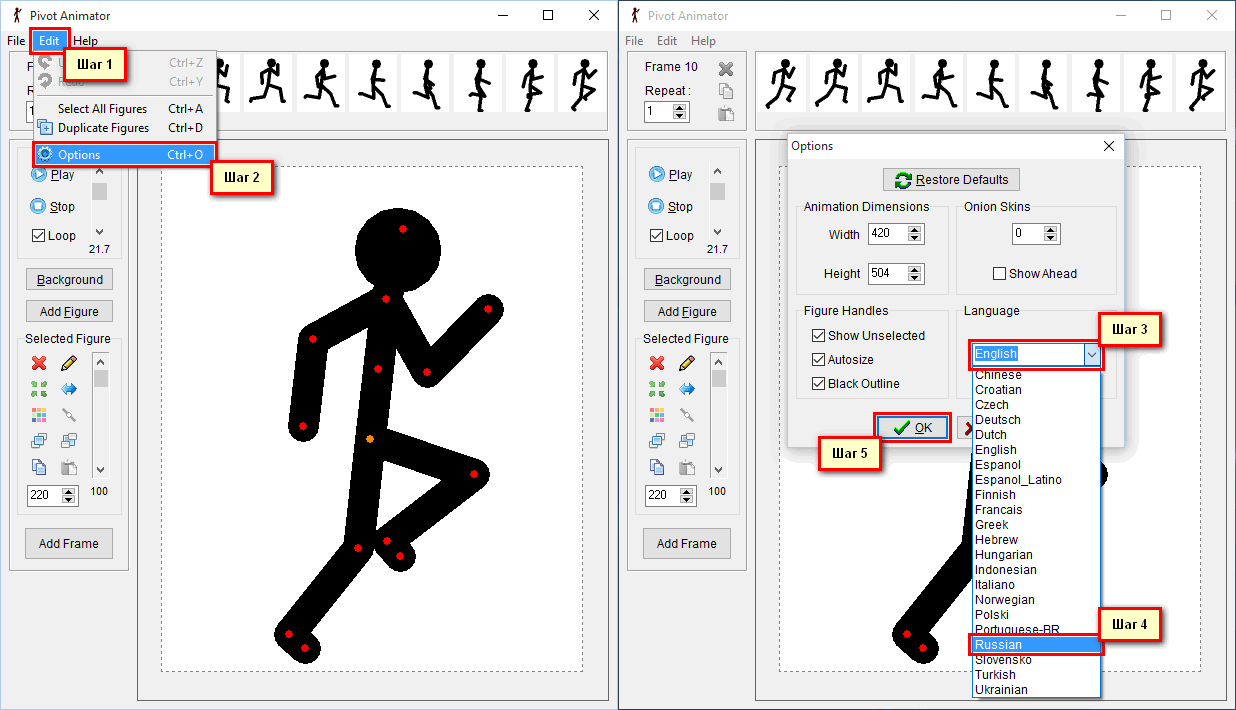Select Ukrainian in language list
This screenshot has height=710, width=1236.
[1036, 690]
